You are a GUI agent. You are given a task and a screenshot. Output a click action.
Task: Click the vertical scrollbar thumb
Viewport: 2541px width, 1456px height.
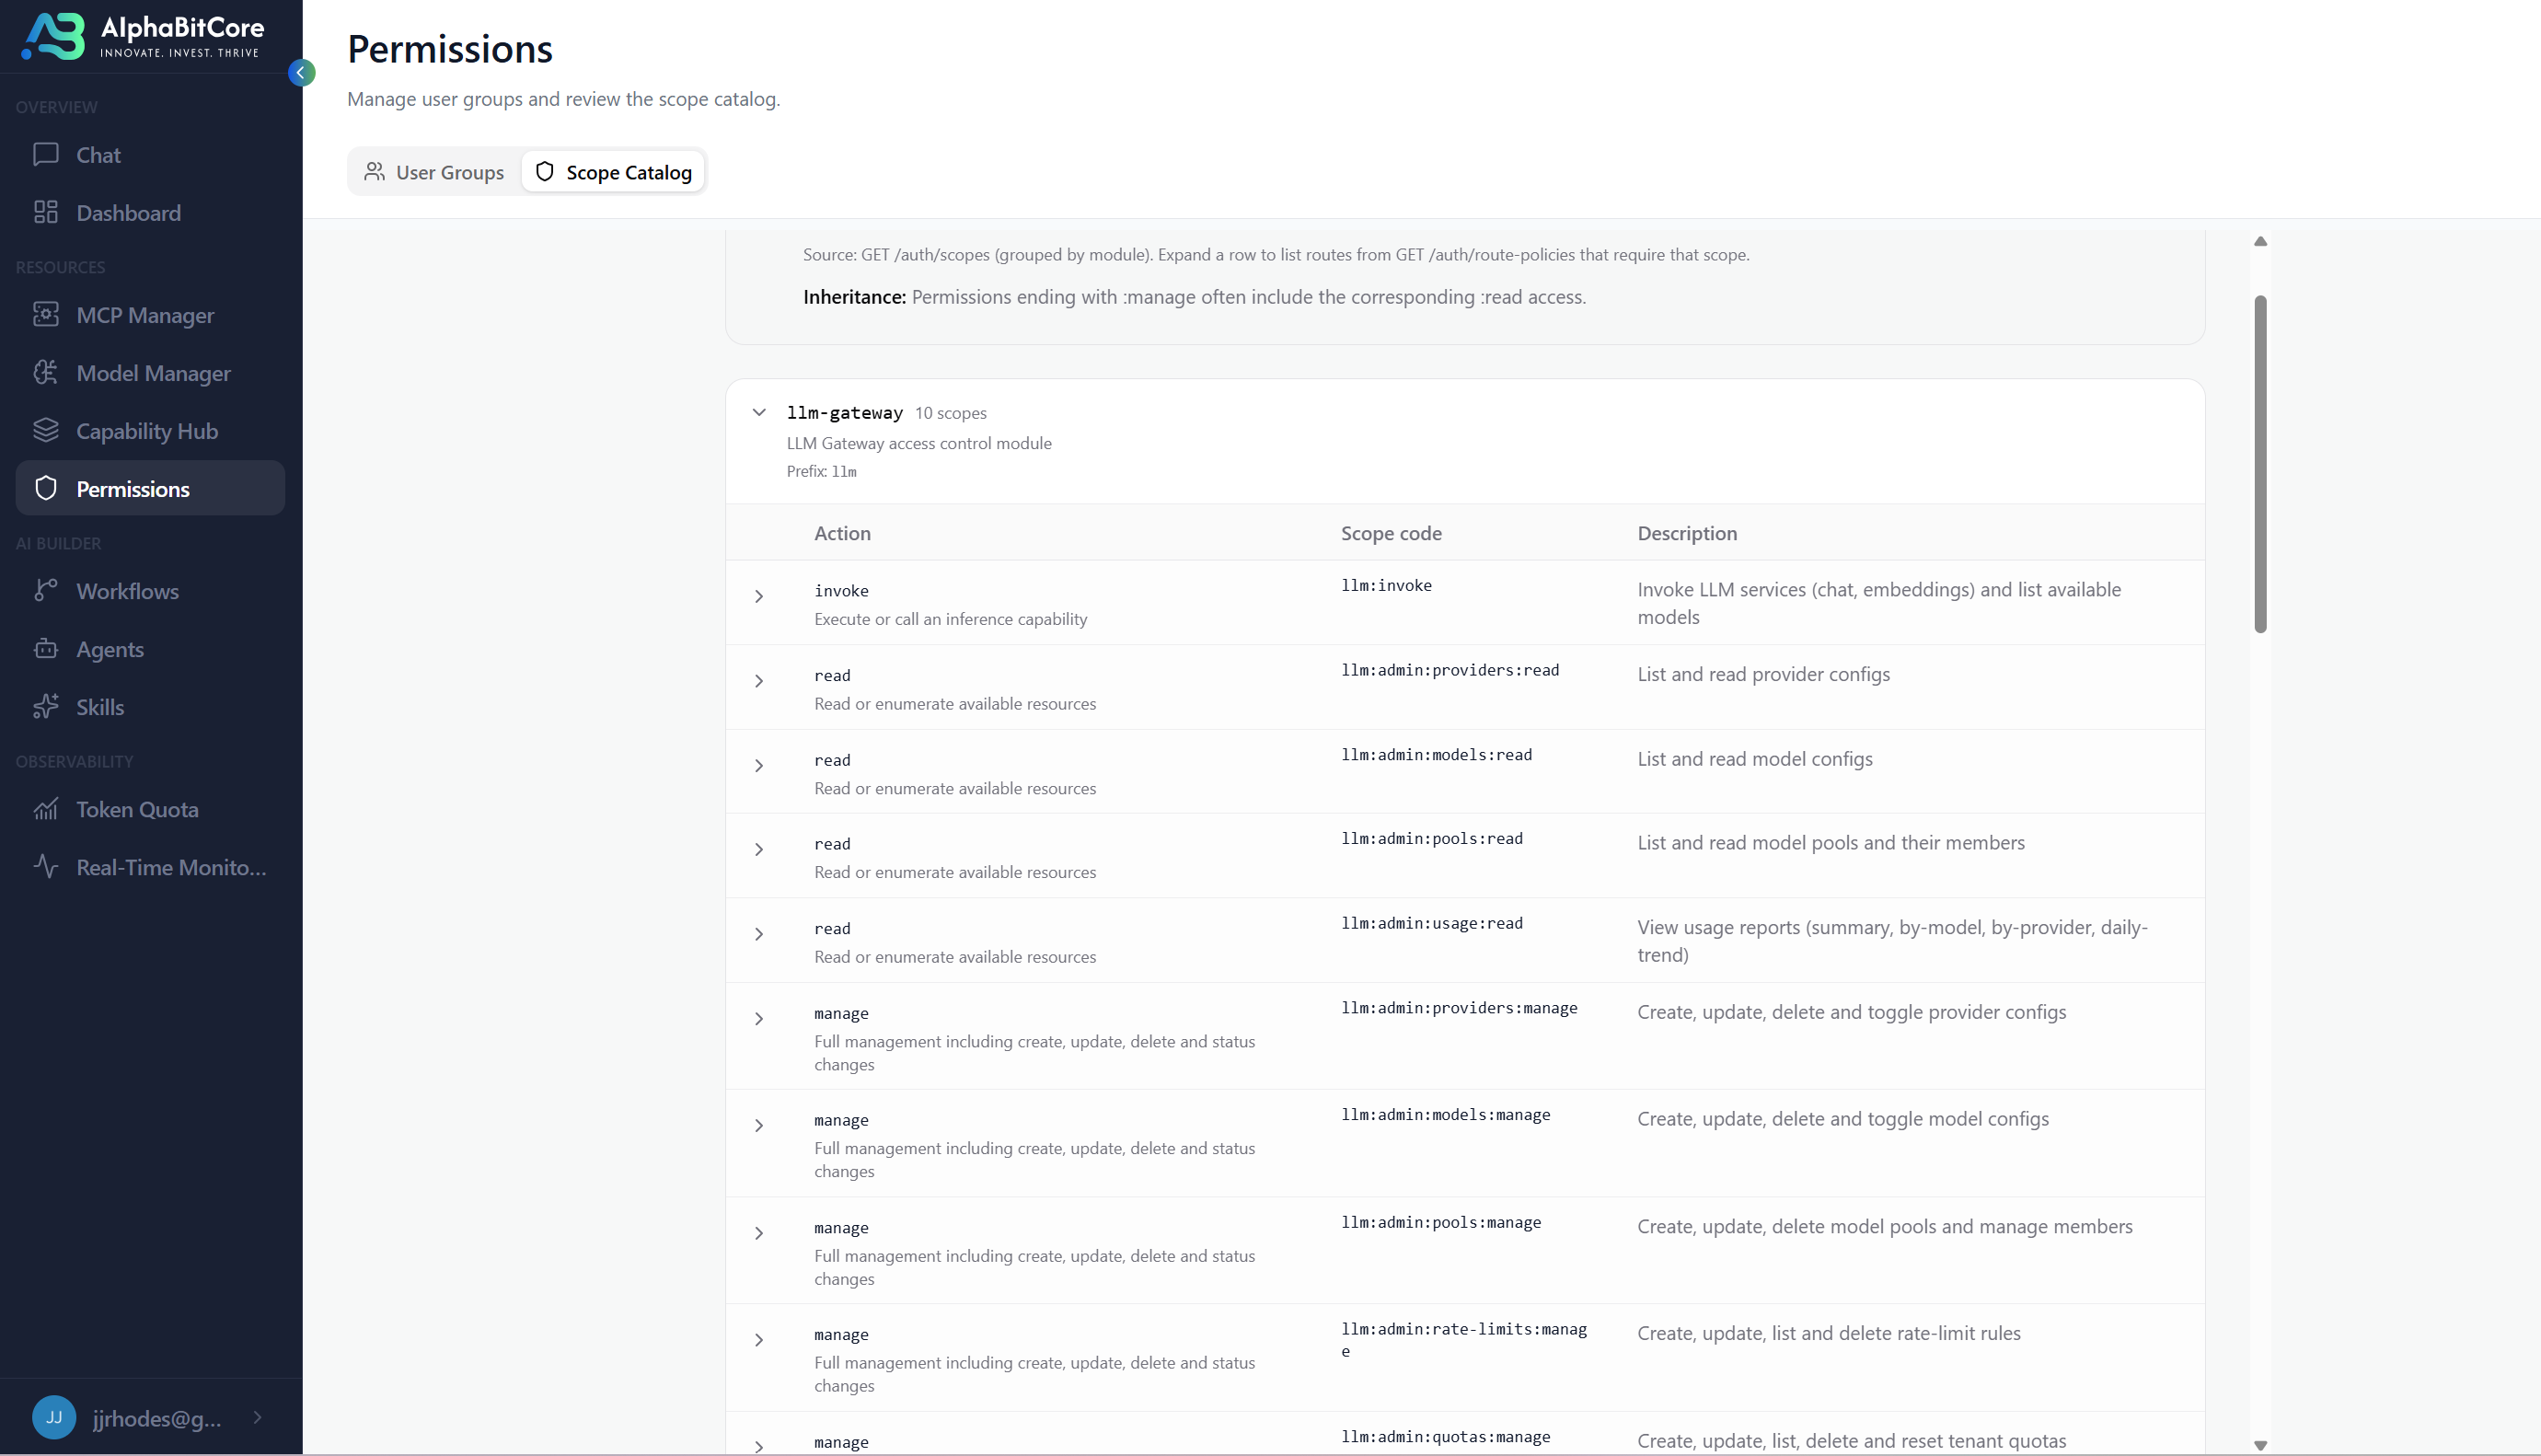click(2260, 465)
